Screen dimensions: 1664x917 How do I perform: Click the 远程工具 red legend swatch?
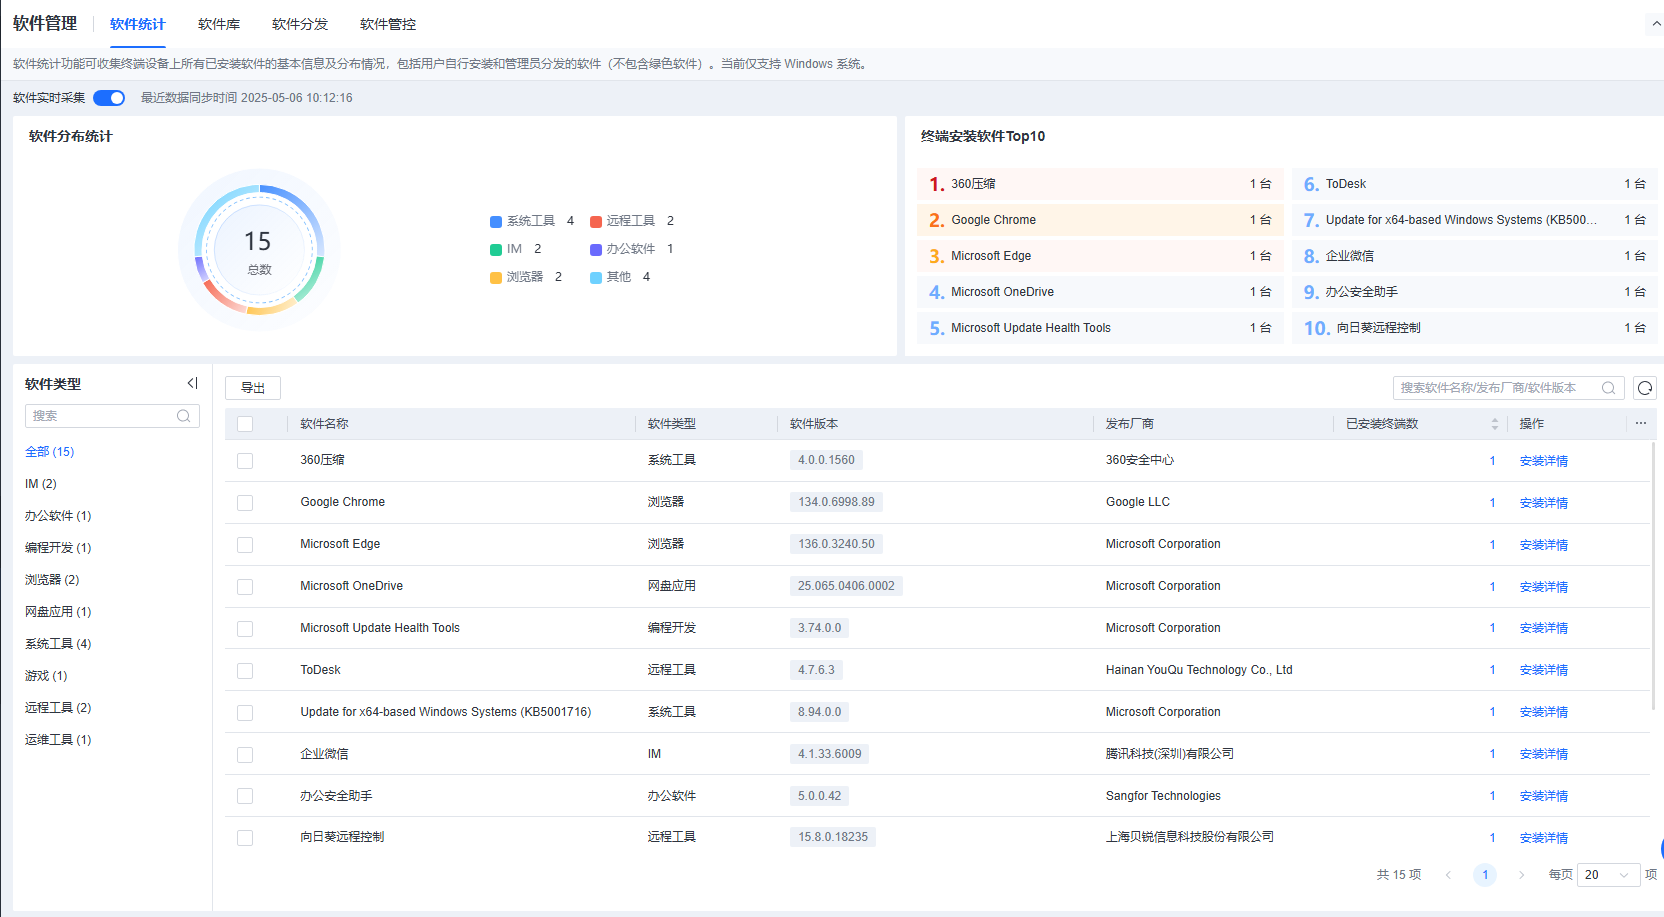tap(596, 221)
